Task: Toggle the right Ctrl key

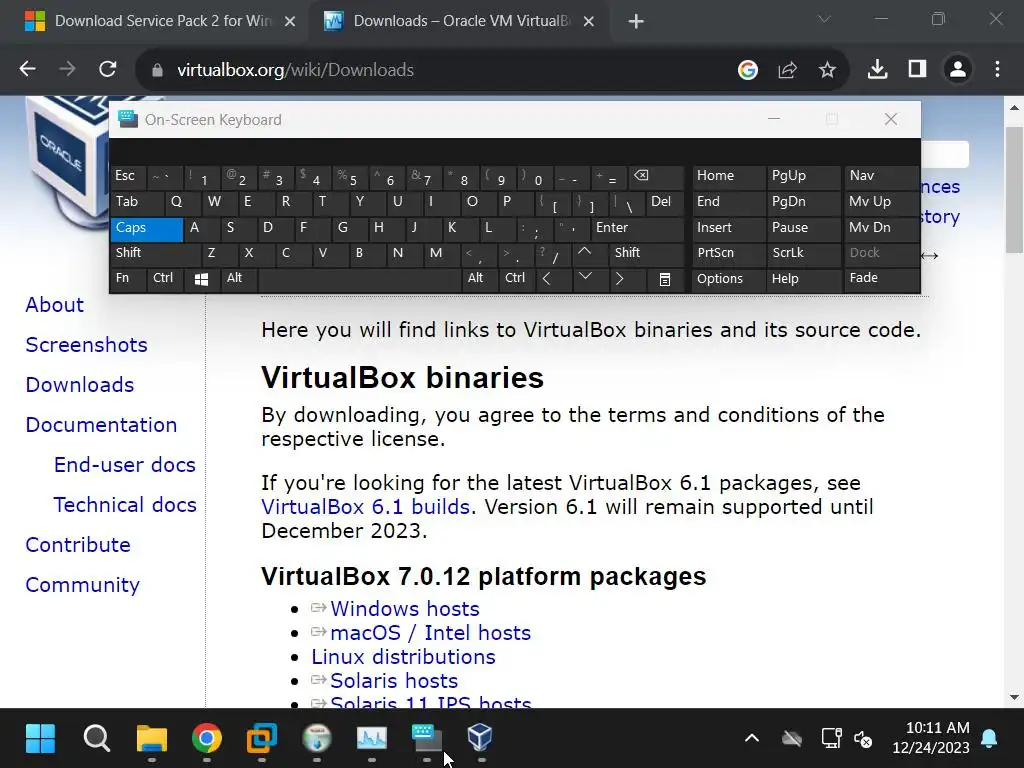Action: pos(517,279)
